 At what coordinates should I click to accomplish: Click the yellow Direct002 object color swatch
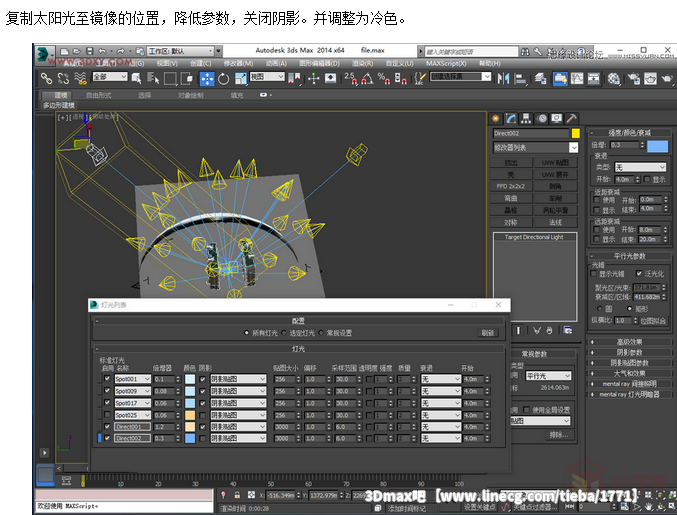point(575,133)
